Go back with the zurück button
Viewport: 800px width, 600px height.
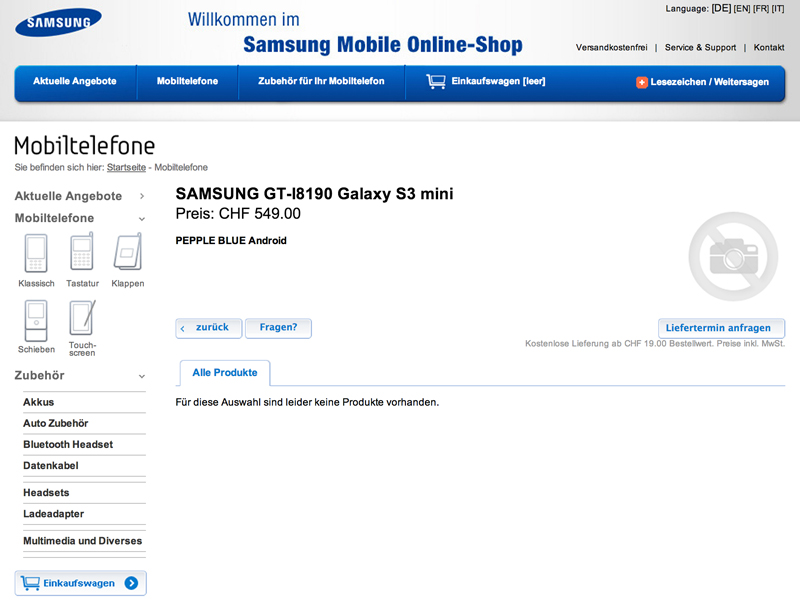pyautogui.click(x=209, y=328)
